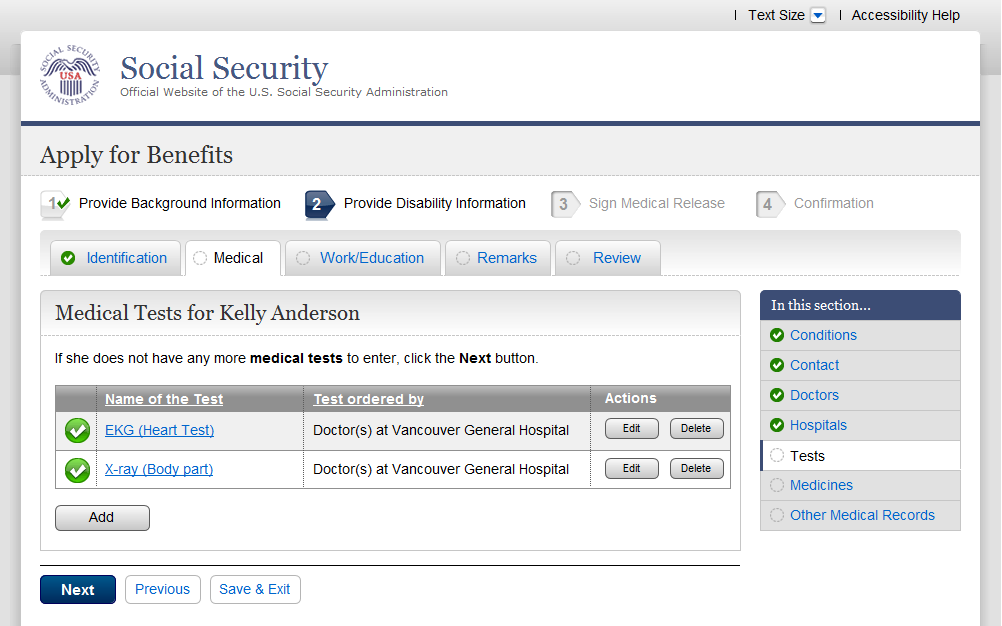Open Medicines in the section sidebar
Screen dimensions: 1002x626
coord(821,485)
